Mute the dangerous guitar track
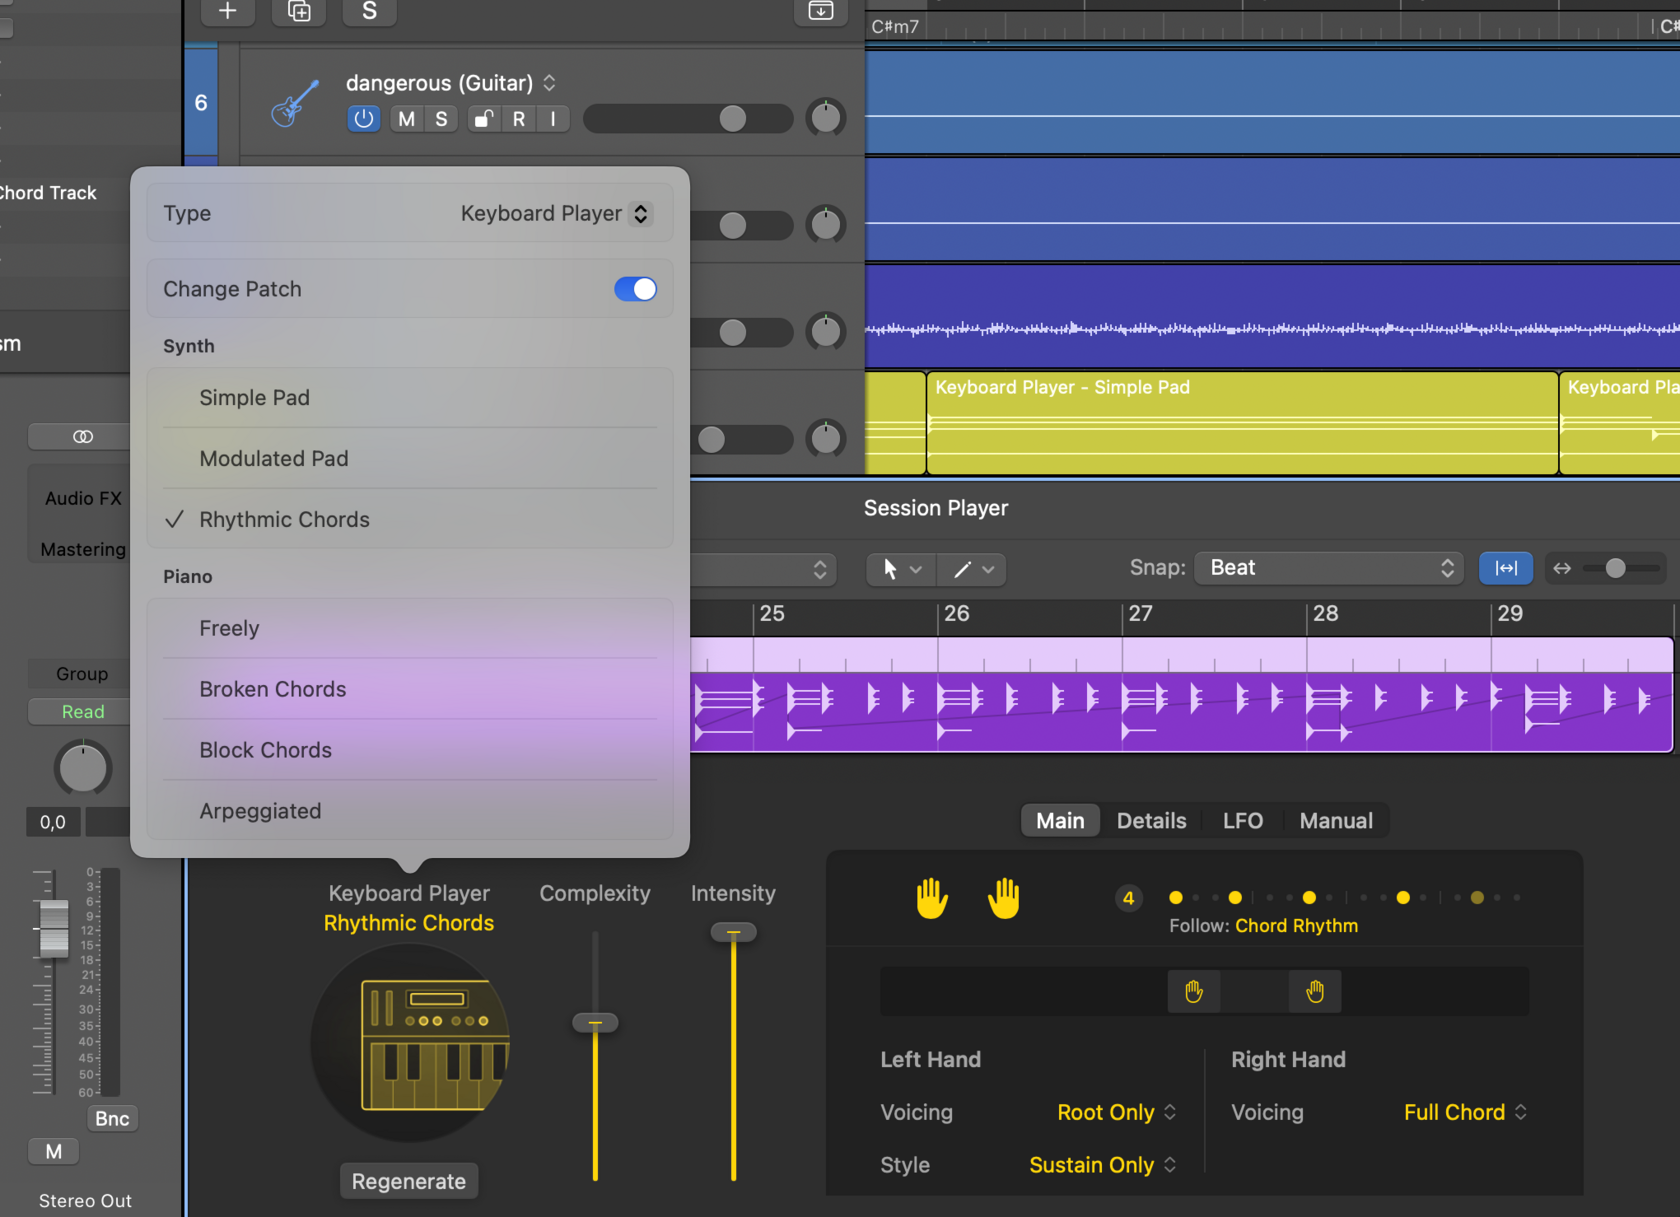 click(405, 118)
